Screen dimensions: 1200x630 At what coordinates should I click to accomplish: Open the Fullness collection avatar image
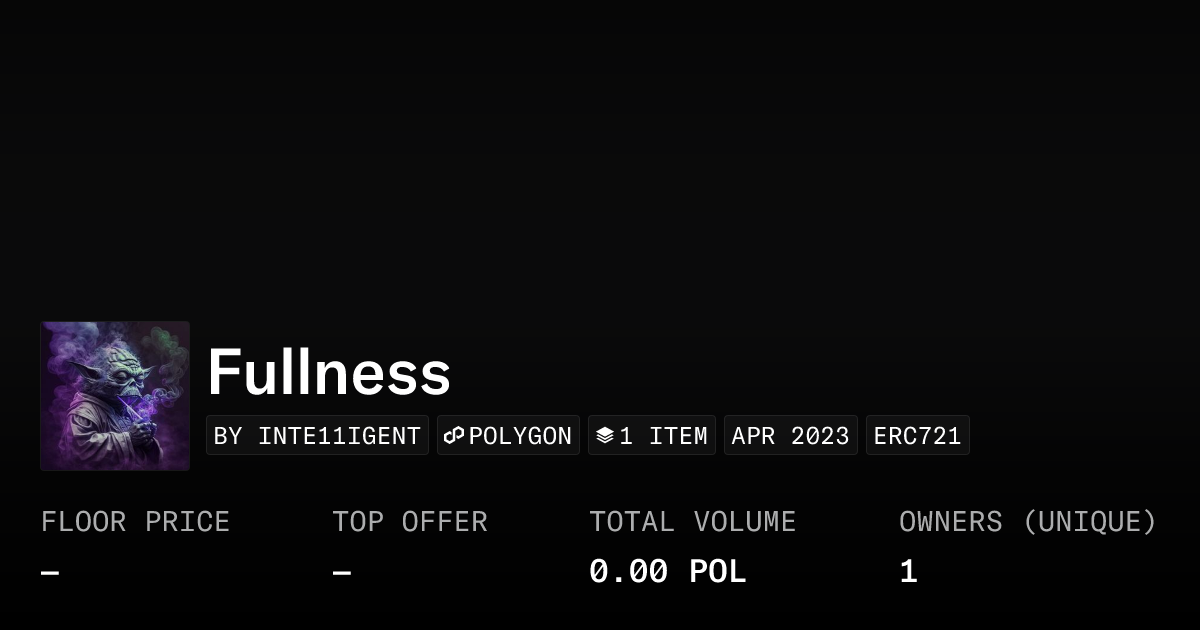(x=114, y=395)
